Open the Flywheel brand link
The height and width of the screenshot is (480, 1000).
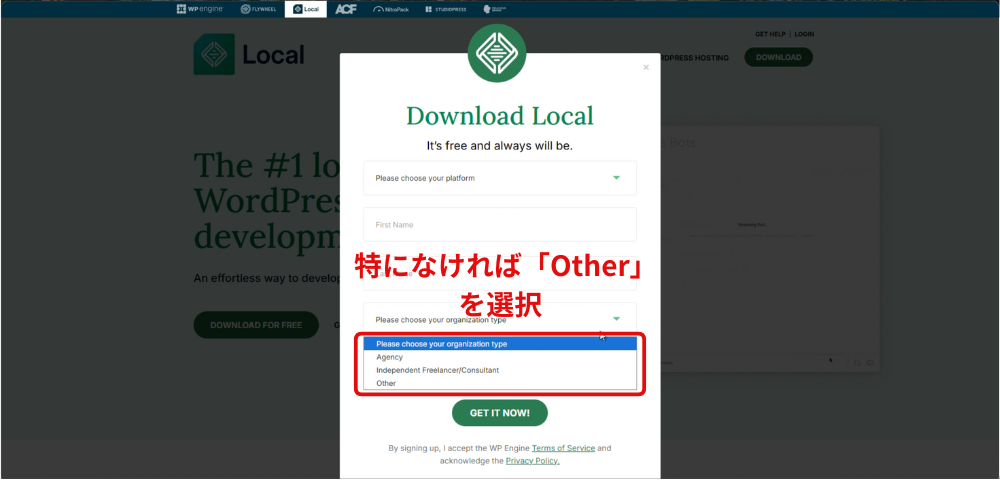point(258,9)
